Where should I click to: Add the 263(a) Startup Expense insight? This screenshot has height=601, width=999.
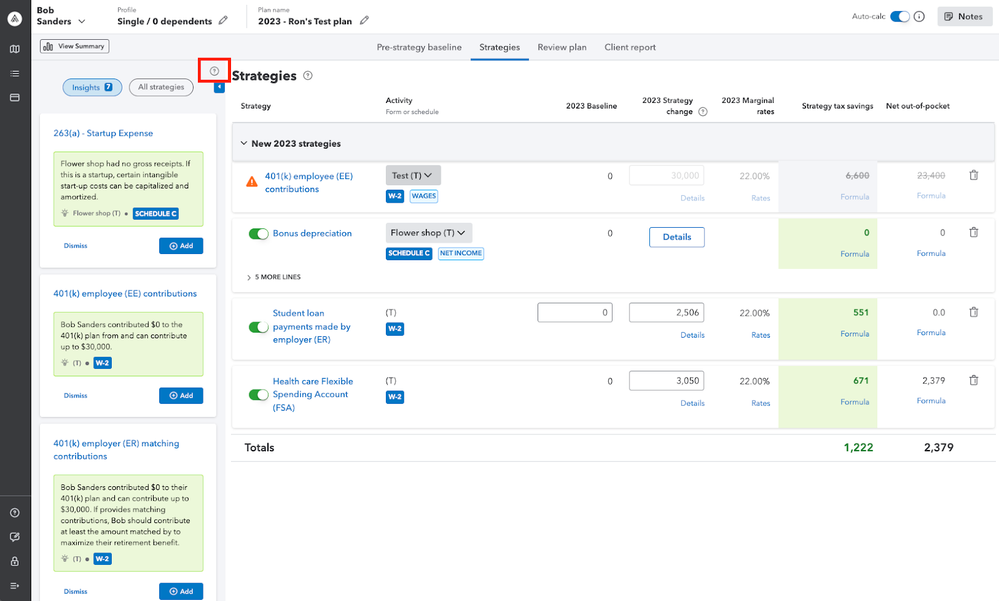[180, 245]
